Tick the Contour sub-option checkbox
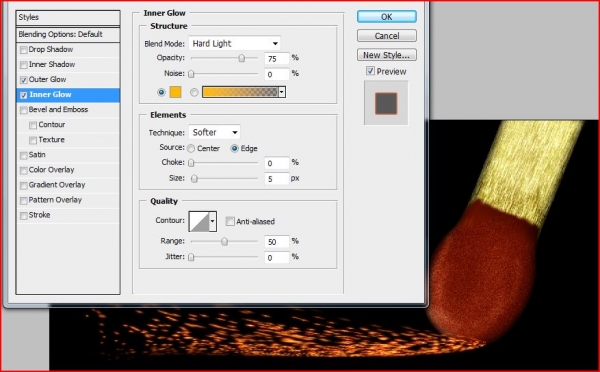 pos(33,125)
